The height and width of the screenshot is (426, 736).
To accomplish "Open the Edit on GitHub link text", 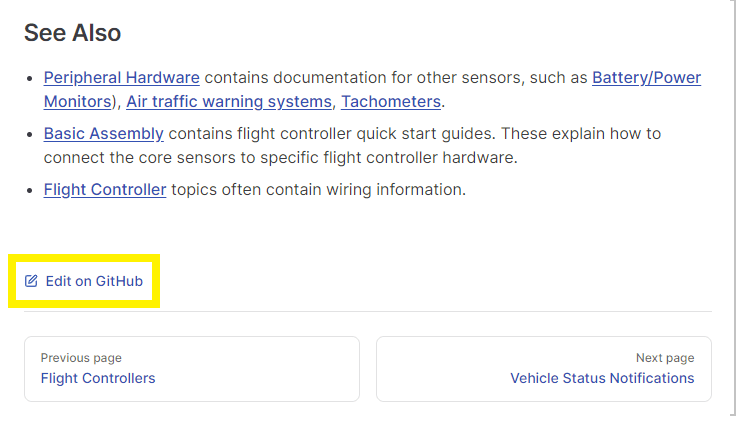I will 94,281.
